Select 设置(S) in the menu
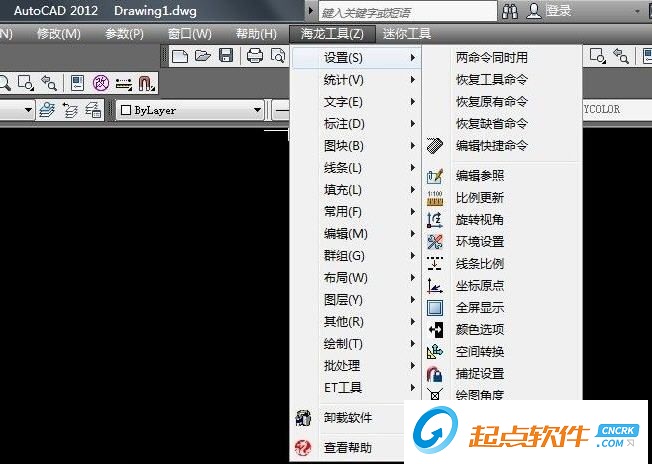This screenshot has height=464, width=652. (356, 58)
